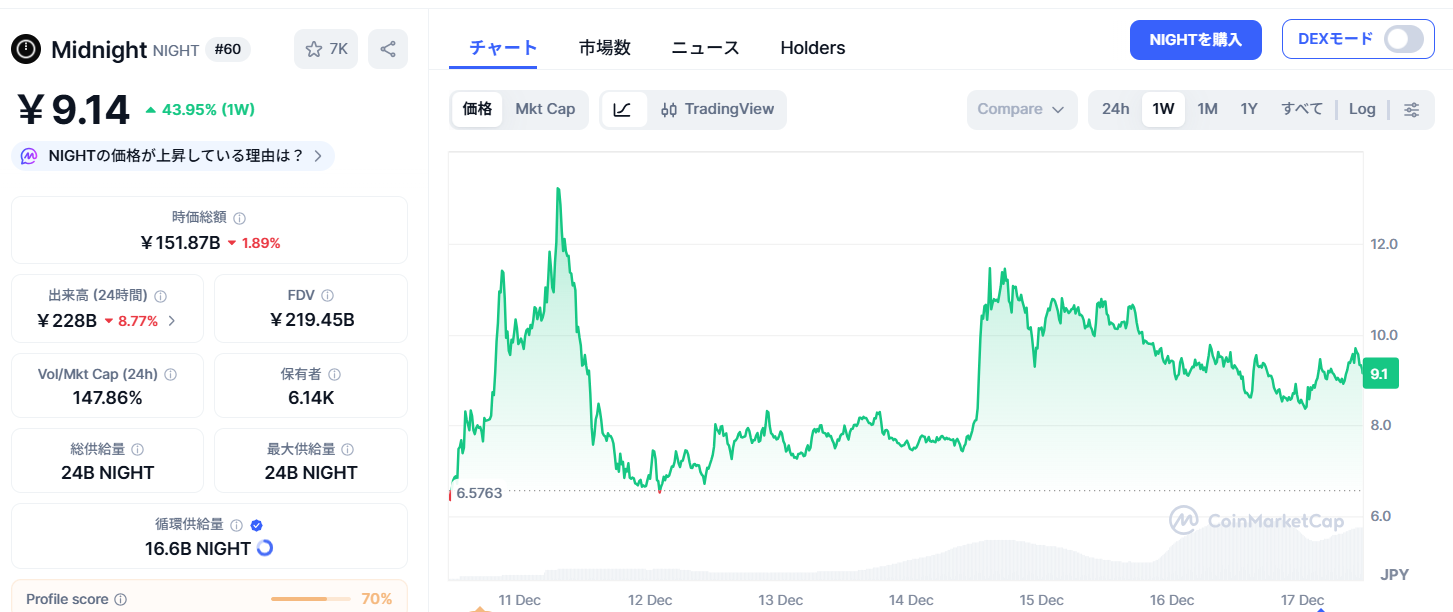Add Midnight to watchlist via star button

coord(326,49)
